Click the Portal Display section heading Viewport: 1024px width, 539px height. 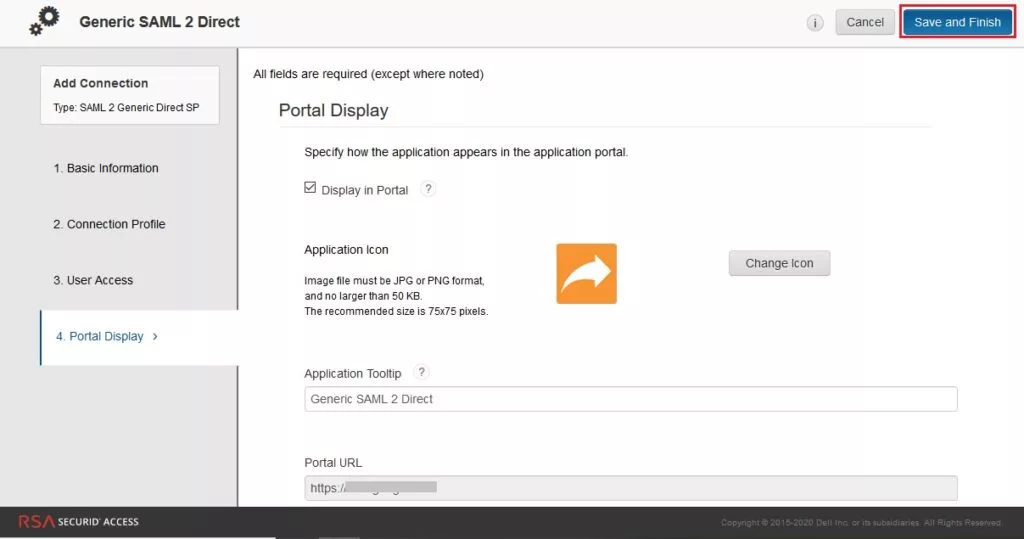click(x=333, y=110)
